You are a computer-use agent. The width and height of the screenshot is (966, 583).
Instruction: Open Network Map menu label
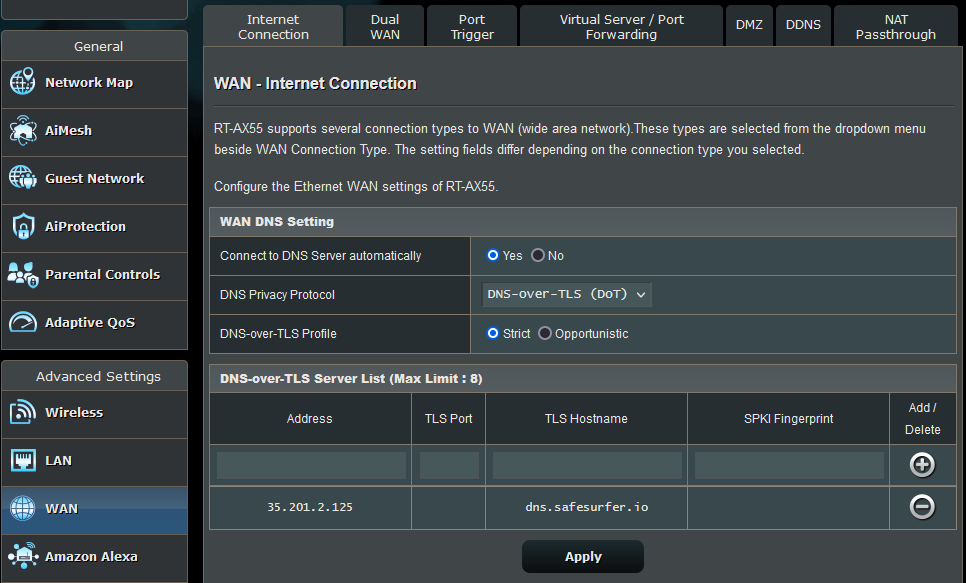[x=89, y=83]
